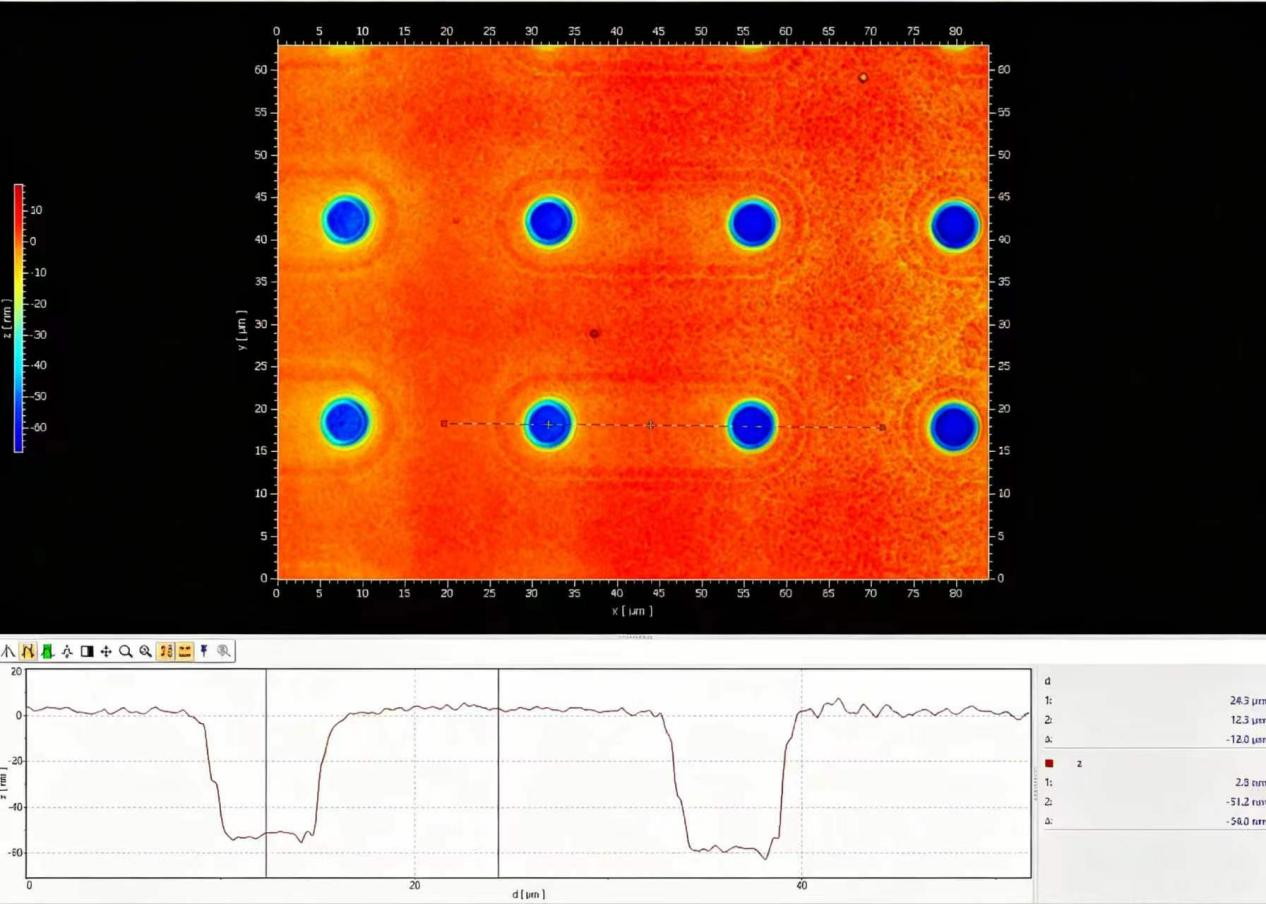Image resolution: width=1266 pixels, height=904 pixels.
Task: Toggle the highlighted horizontal cursors button
Action: tap(185, 651)
